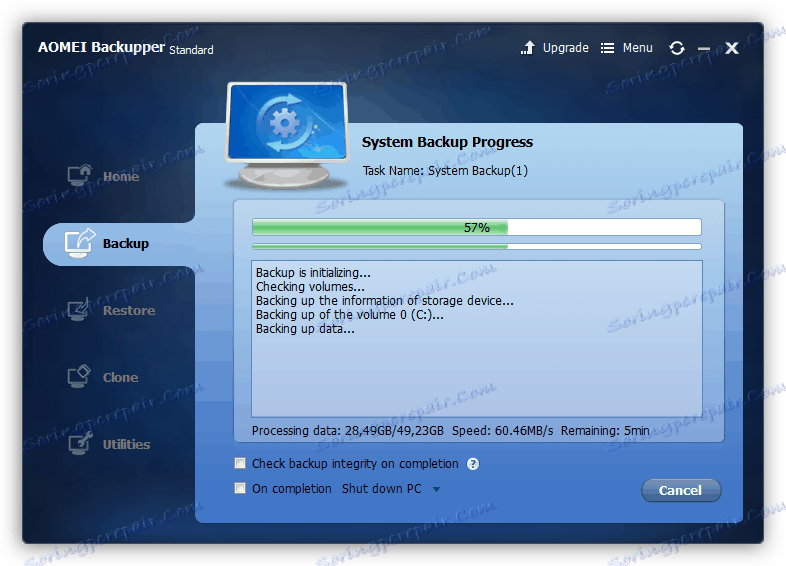Cancel the running backup
Screen dimensions: 786x566
(681, 490)
